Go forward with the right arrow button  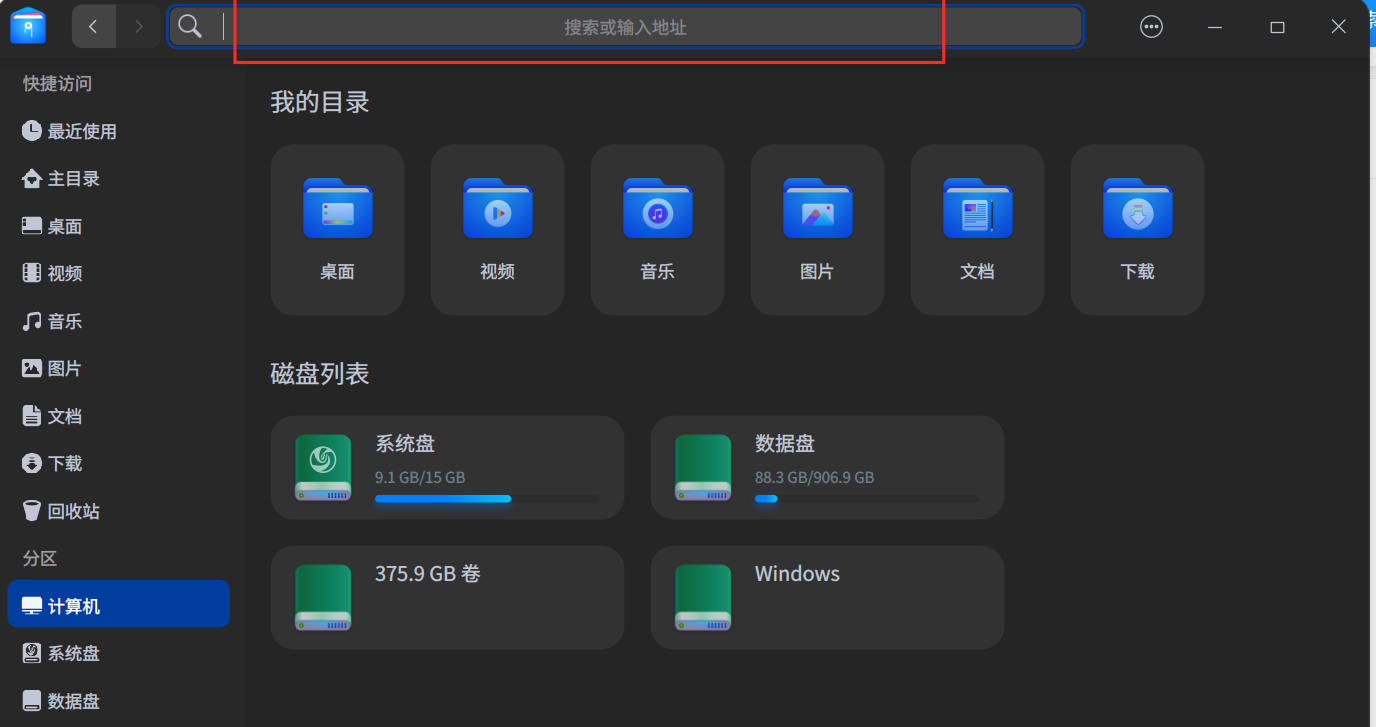(x=138, y=27)
